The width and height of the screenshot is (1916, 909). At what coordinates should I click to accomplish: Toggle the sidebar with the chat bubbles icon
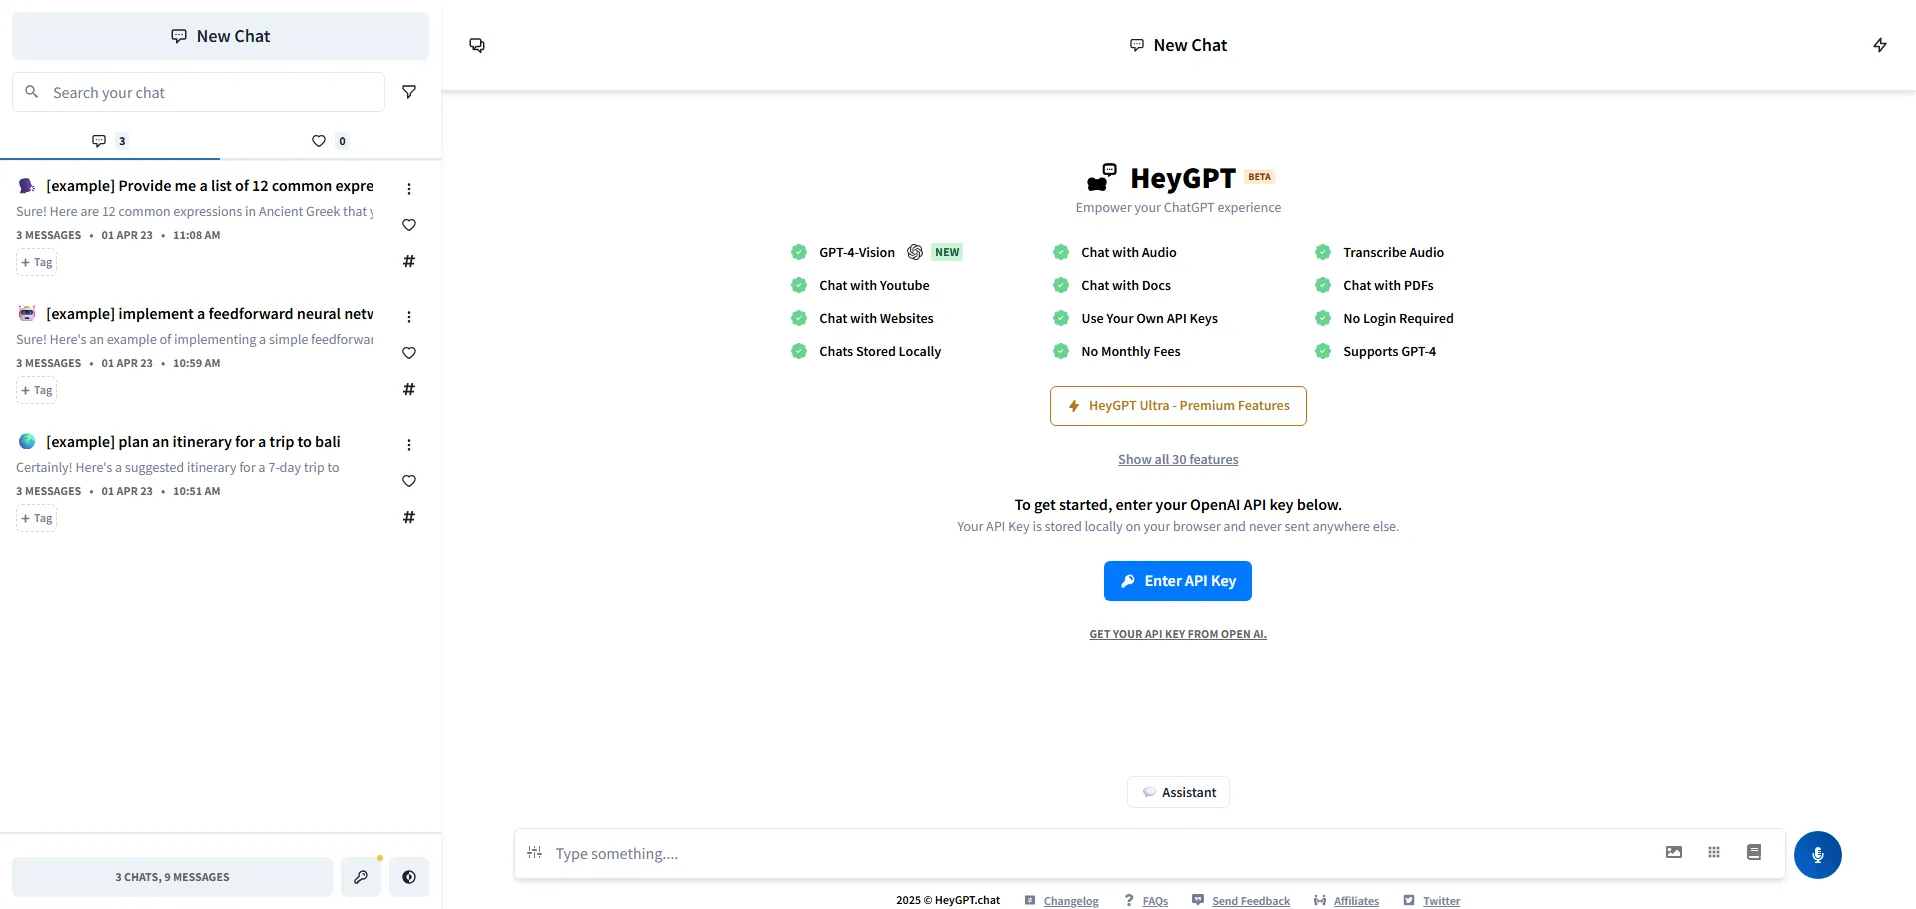tap(477, 45)
